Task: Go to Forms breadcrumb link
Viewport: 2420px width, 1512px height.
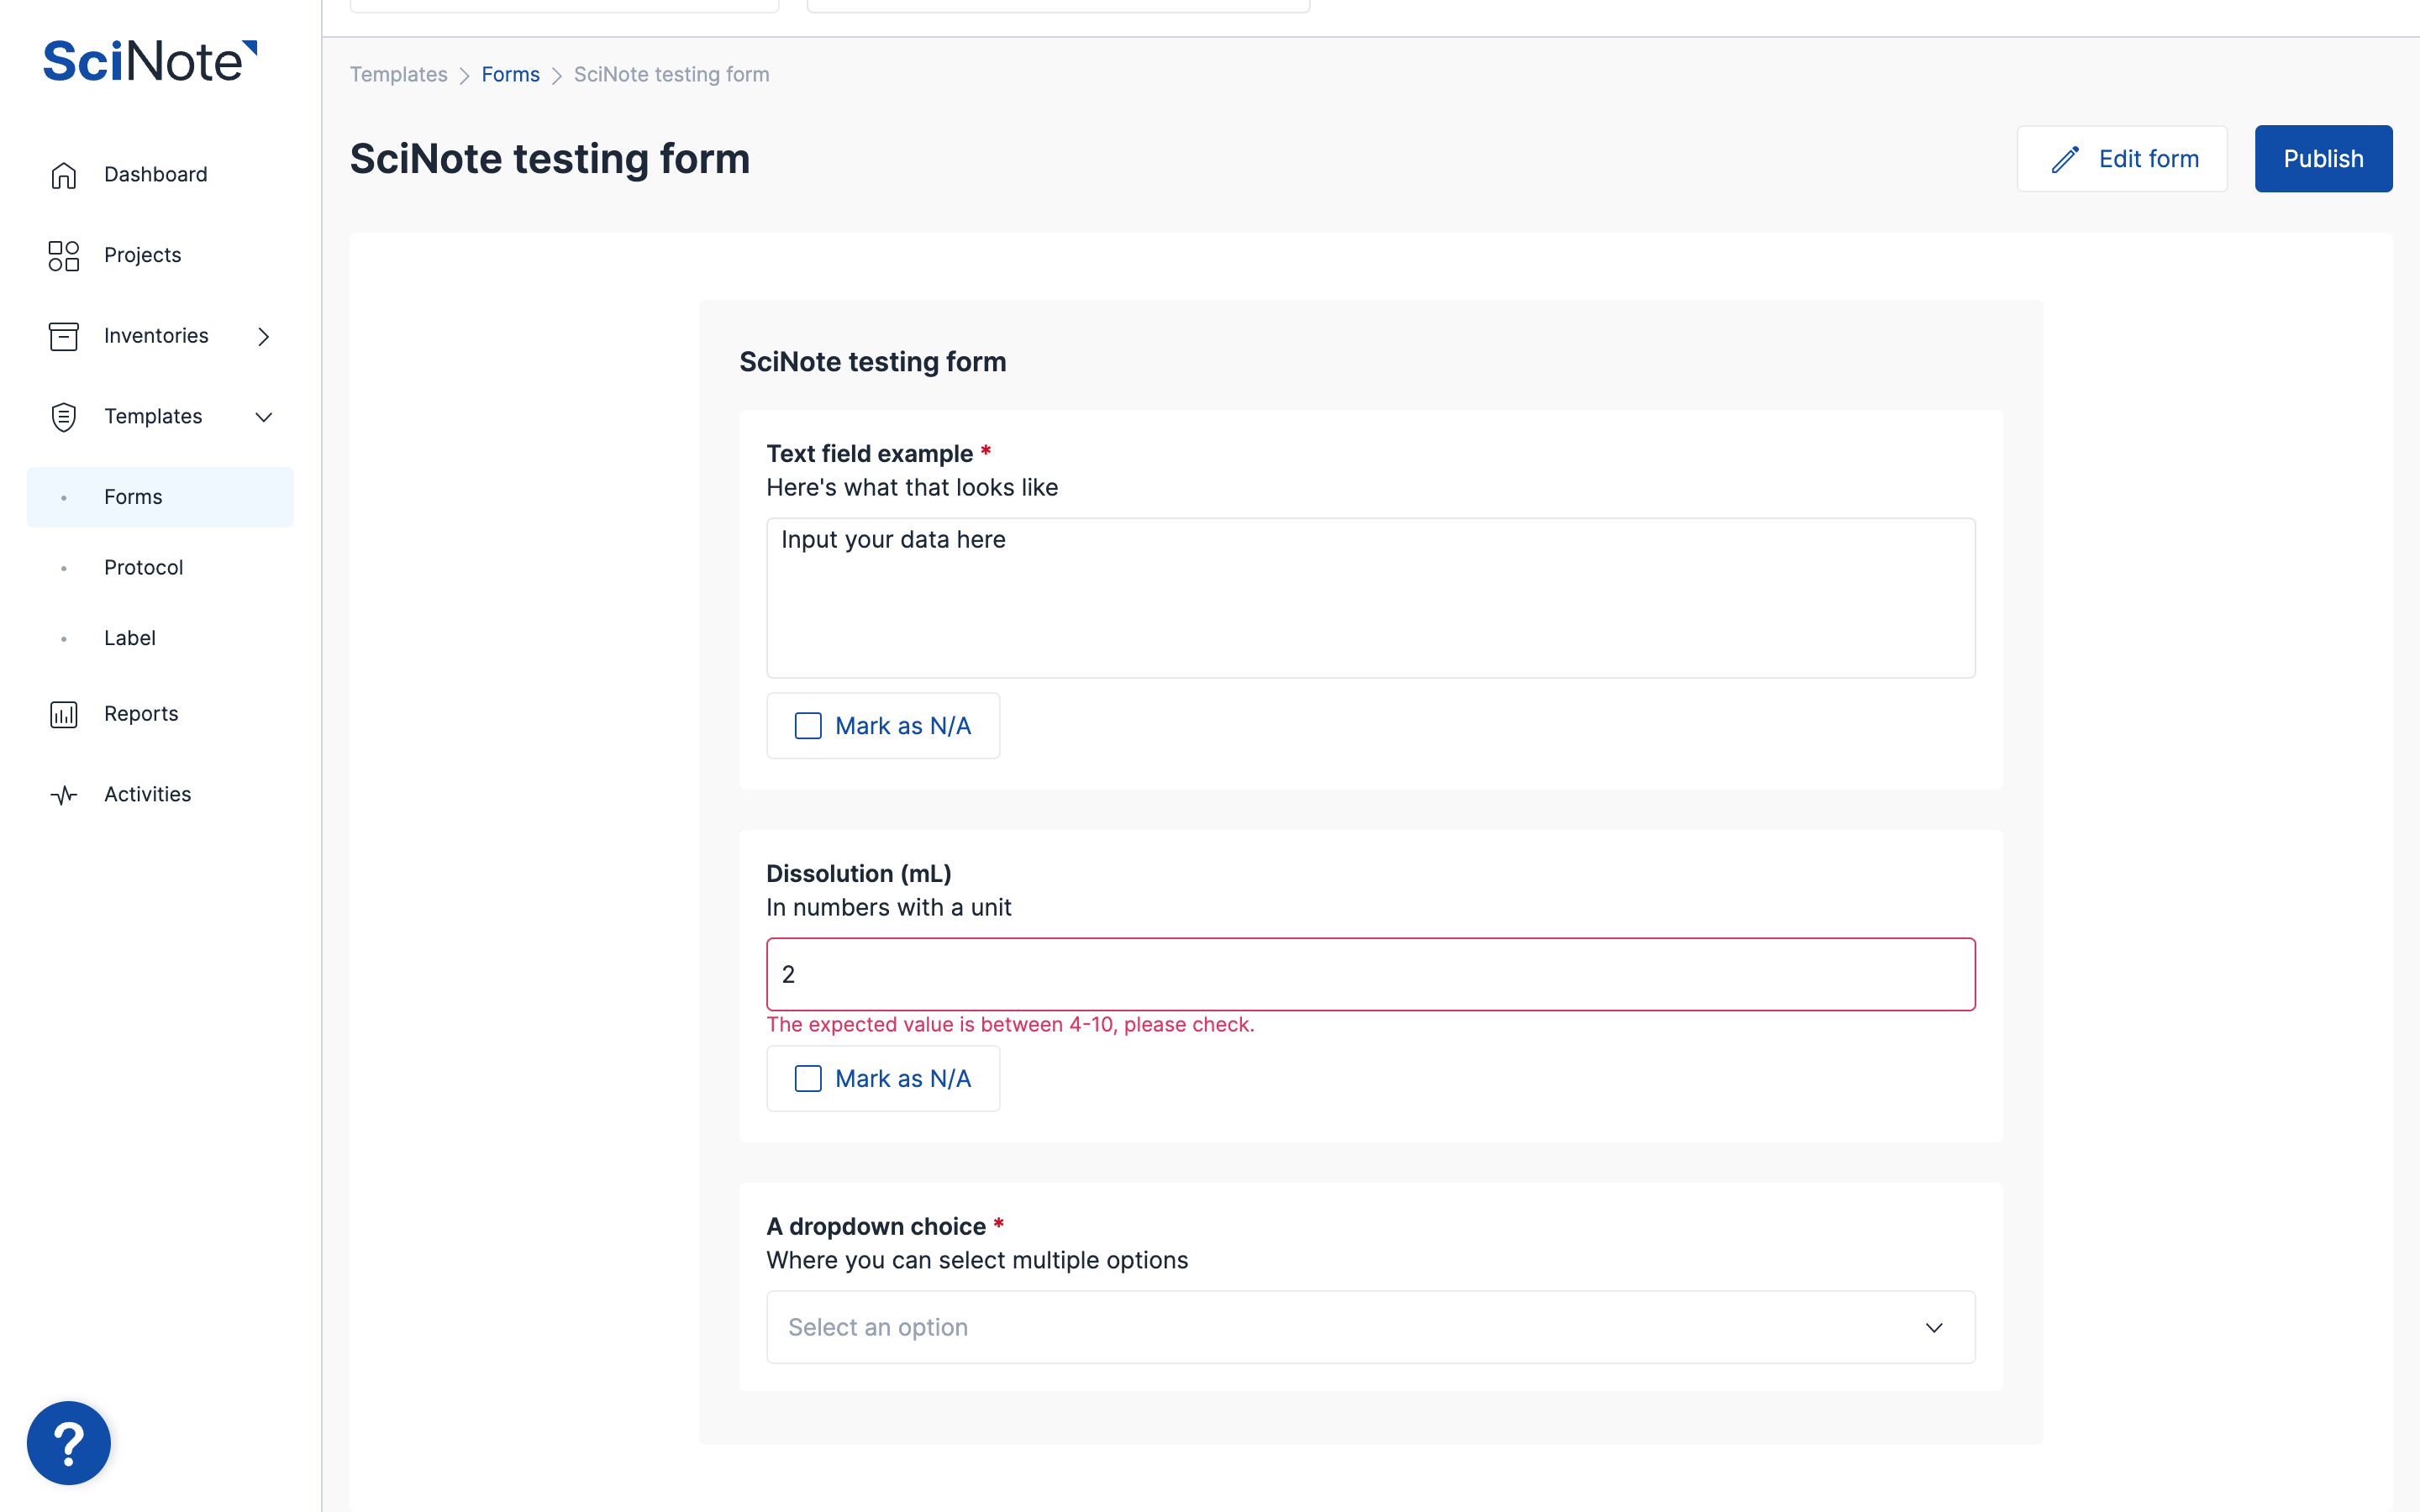Action: [510, 75]
